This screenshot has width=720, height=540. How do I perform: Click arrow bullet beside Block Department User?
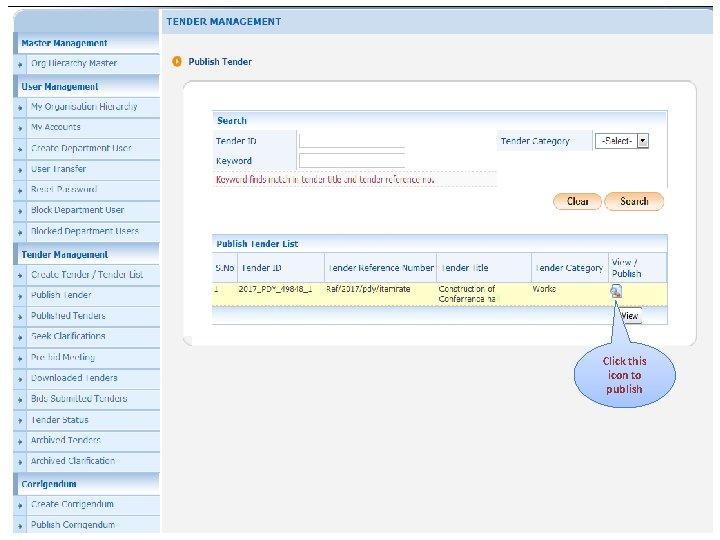point(20,212)
